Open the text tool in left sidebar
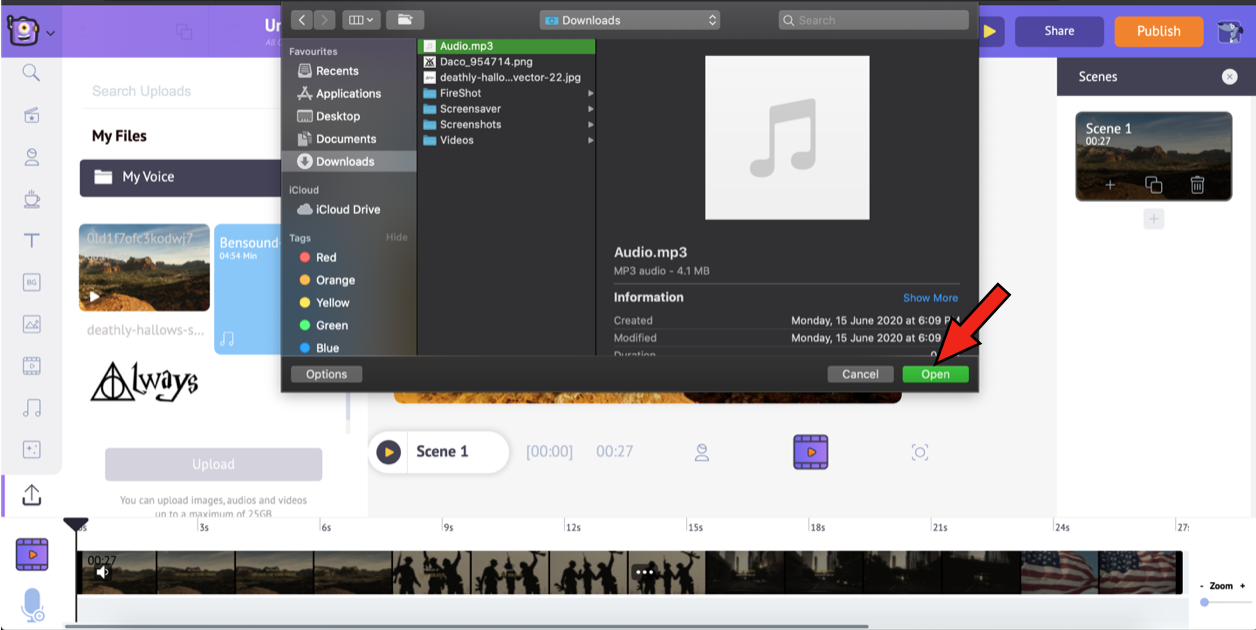This screenshot has width=1256, height=630. tap(31, 241)
